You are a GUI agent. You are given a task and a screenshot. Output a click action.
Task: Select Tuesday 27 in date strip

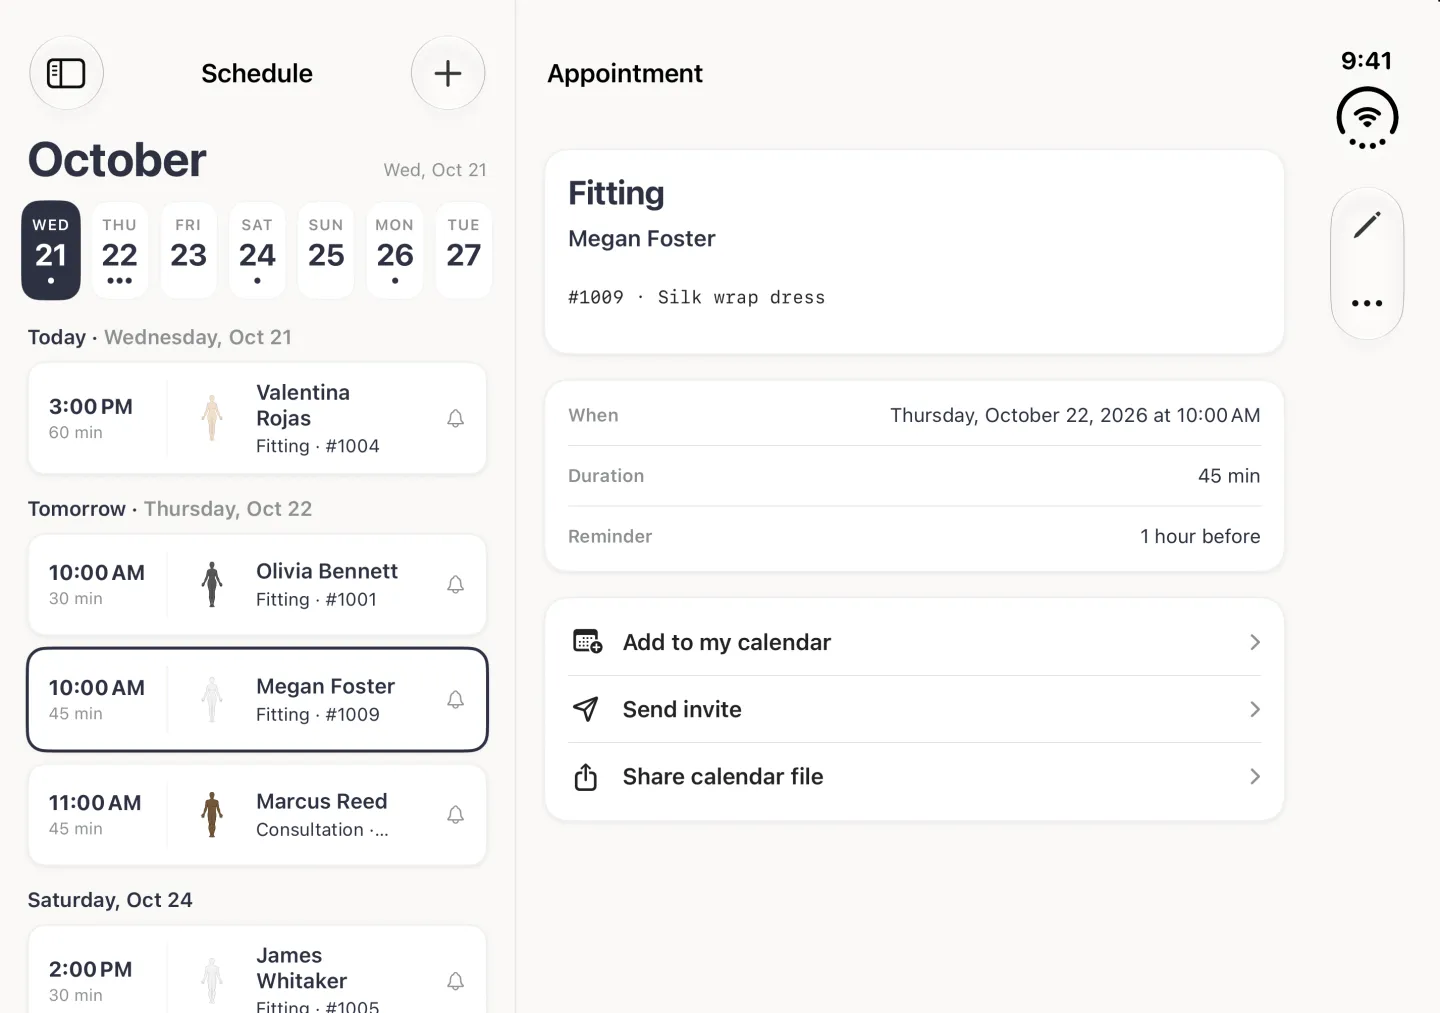464,251
